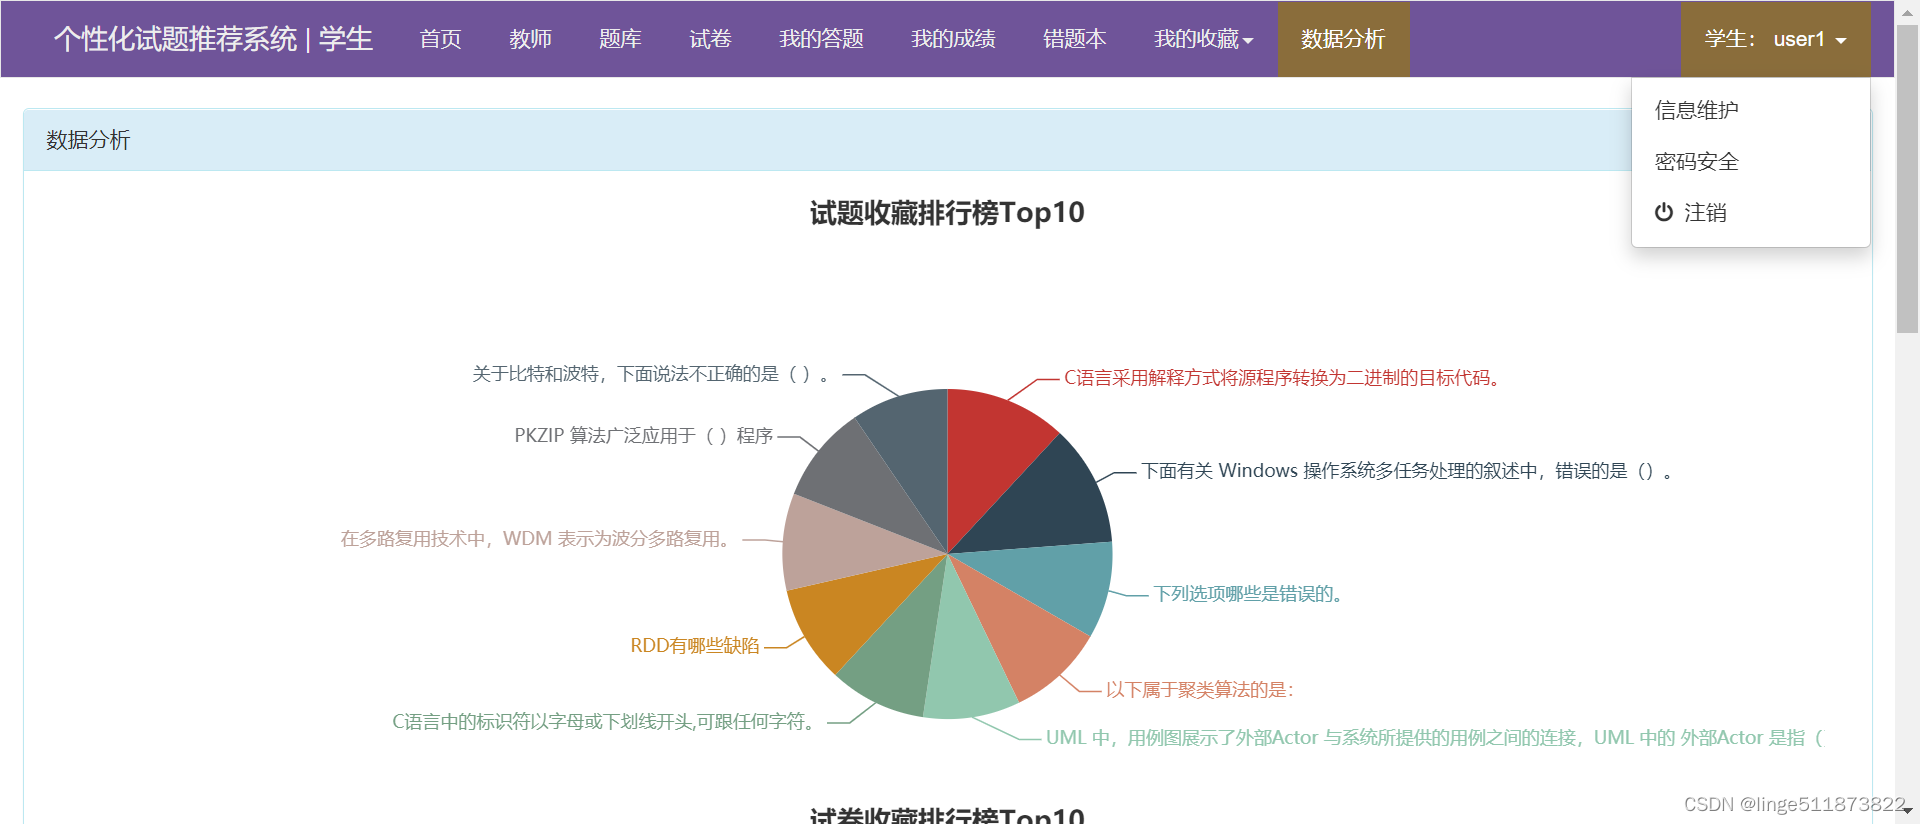Image resolution: width=1920 pixels, height=824 pixels.
Task: Click the 数据分析 panel heading
Action: click(x=88, y=140)
